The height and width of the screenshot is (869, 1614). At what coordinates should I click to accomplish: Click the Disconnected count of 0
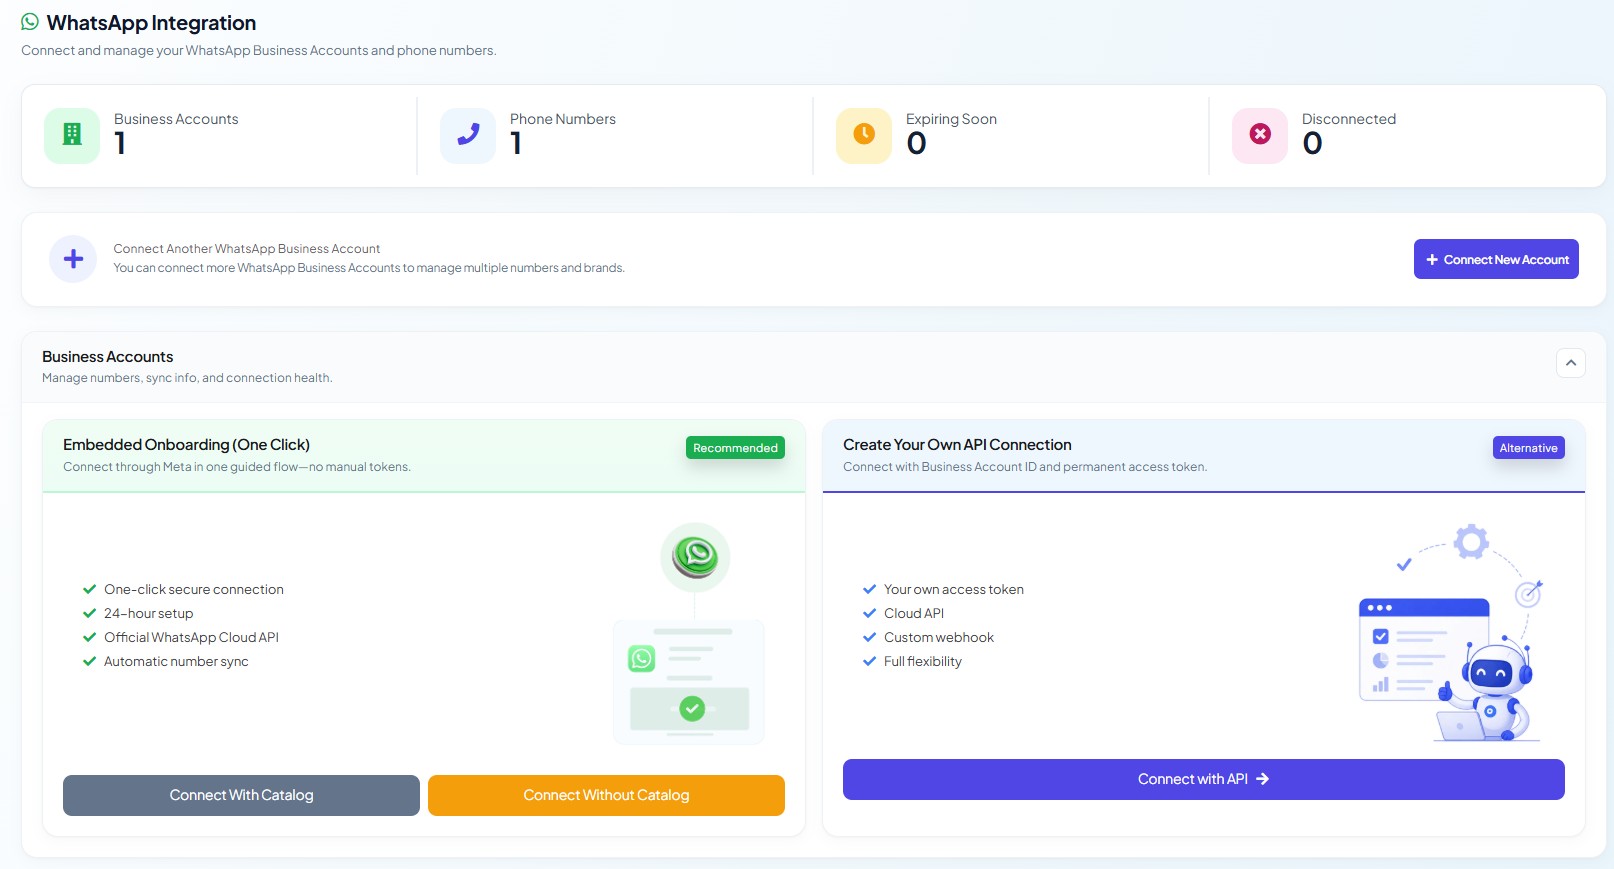click(x=1312, y=144)
